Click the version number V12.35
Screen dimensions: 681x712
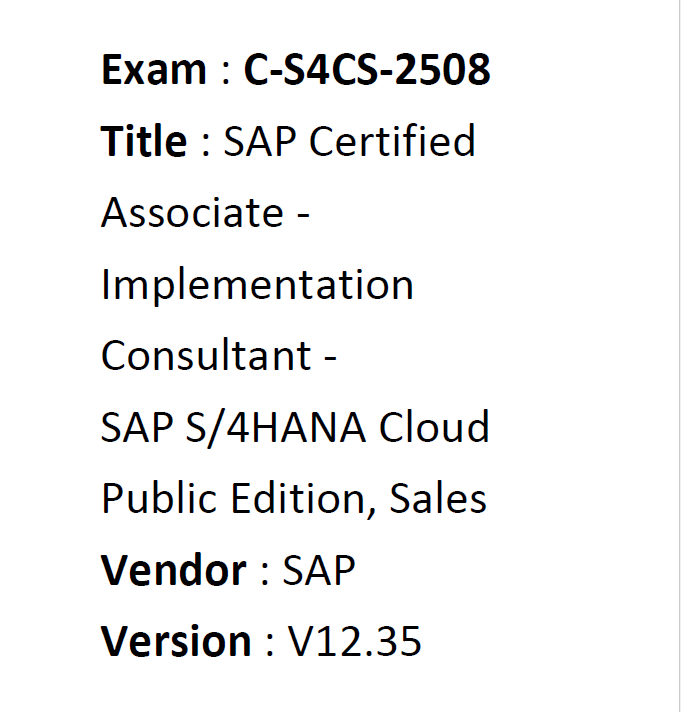point(355,641)
